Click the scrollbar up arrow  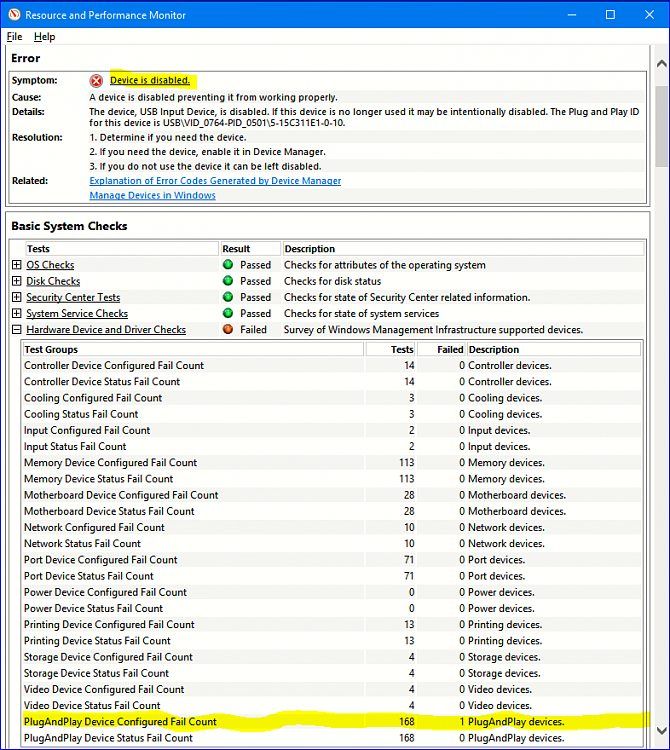661,64
